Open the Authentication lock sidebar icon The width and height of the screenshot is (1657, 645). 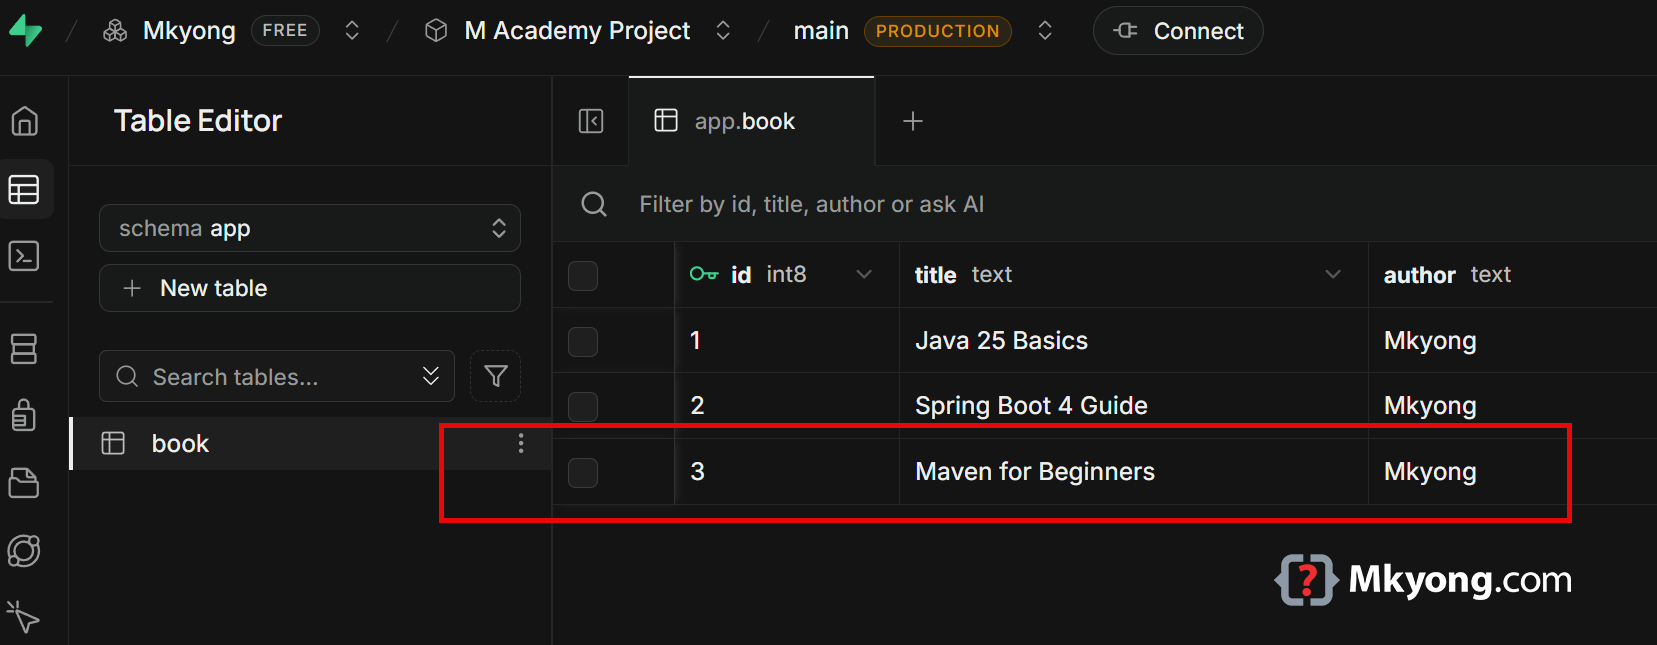[x=24, y=414]
